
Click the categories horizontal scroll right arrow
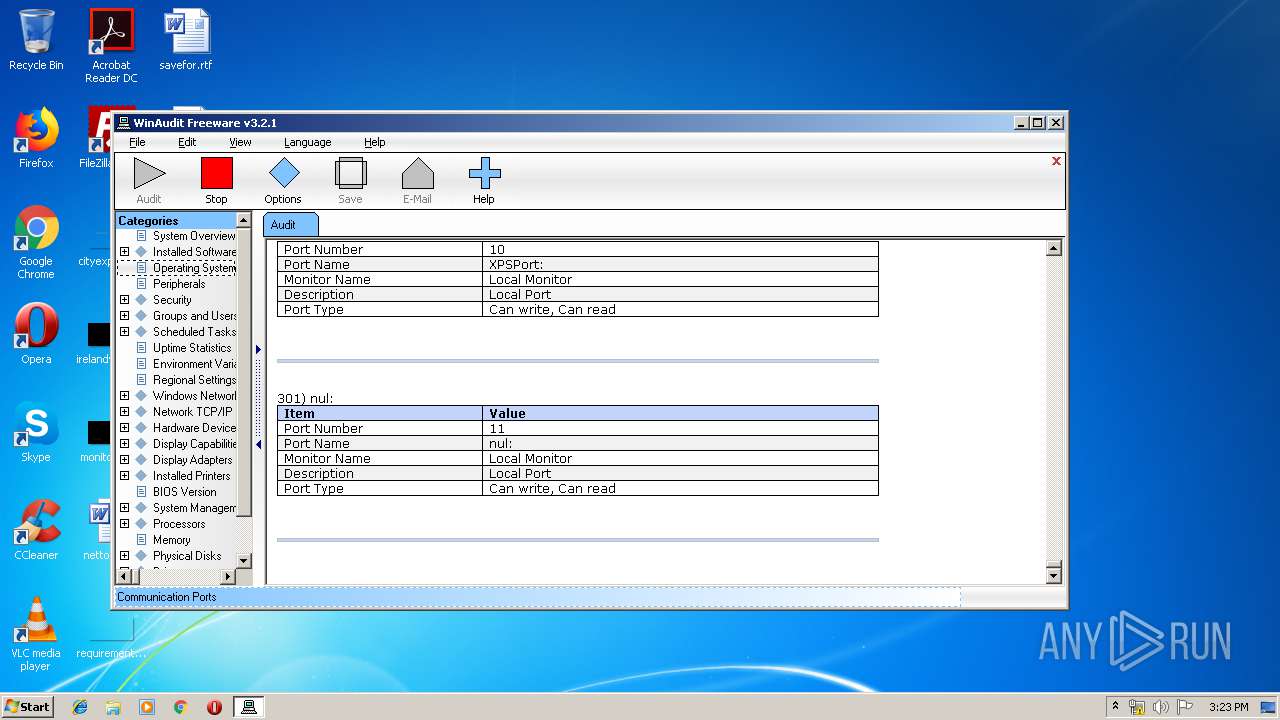227,576
